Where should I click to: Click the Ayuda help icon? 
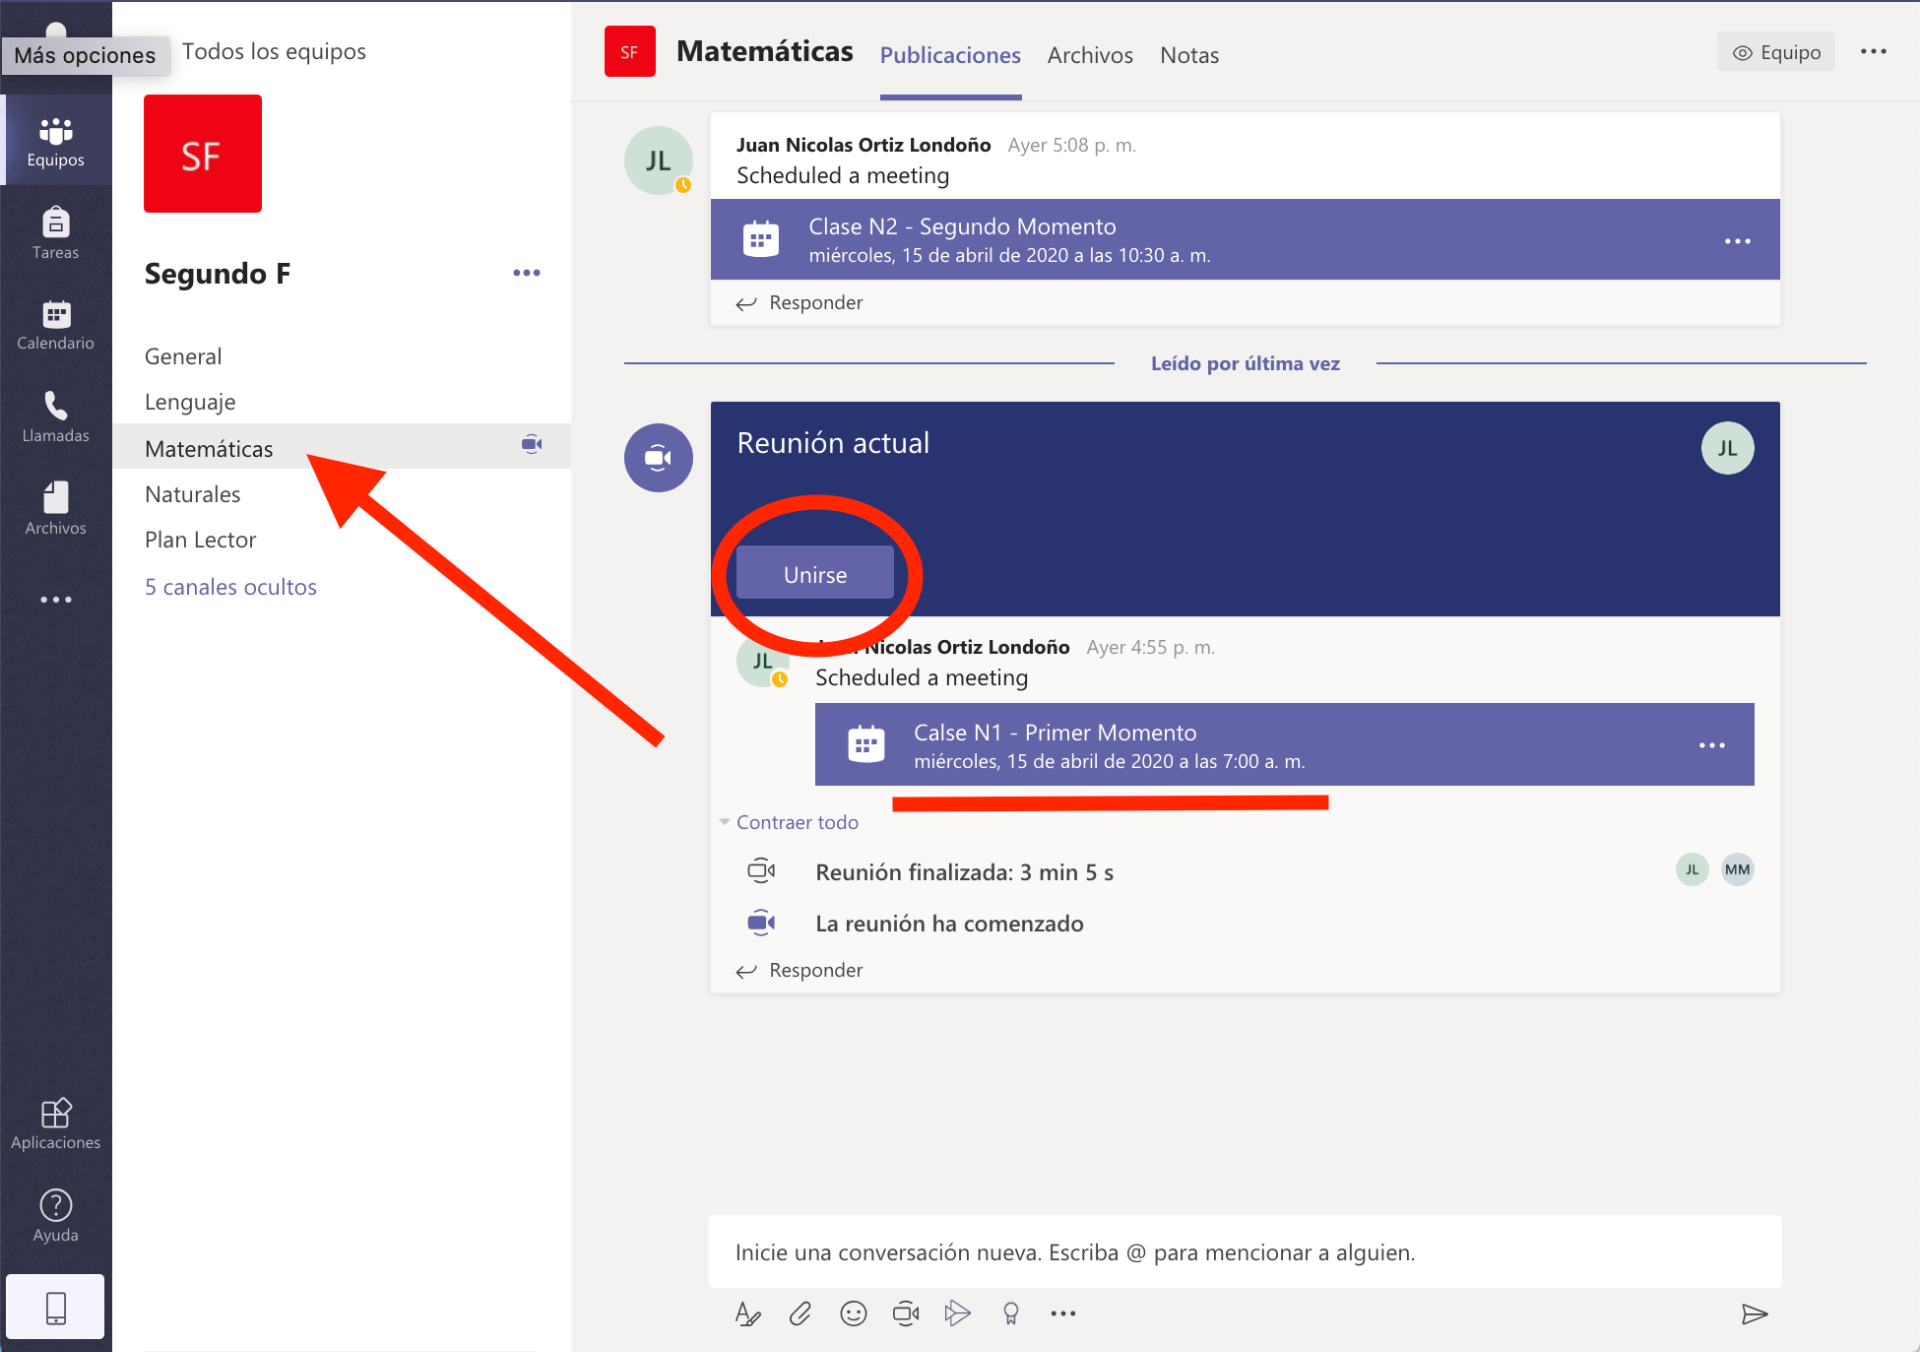tap(55, 1216)
